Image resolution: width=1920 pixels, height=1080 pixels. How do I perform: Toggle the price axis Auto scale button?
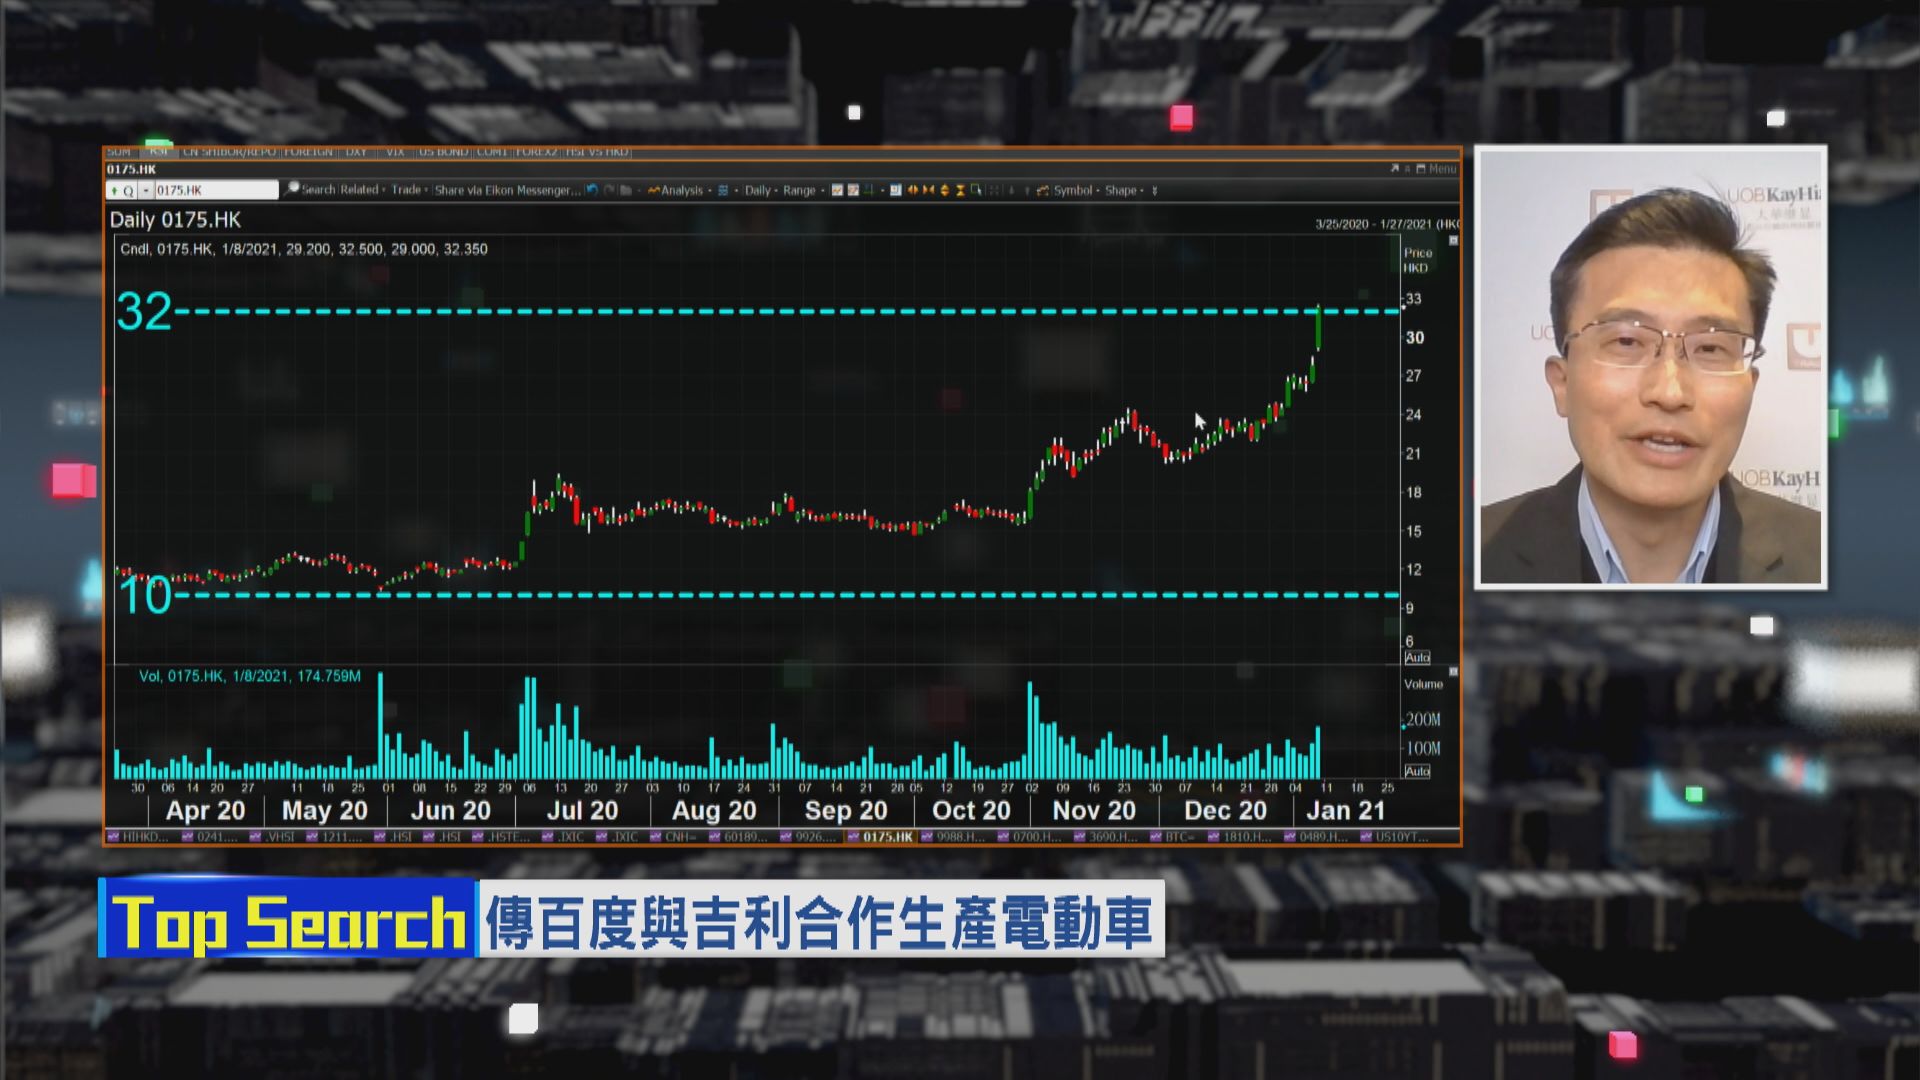1417,657
